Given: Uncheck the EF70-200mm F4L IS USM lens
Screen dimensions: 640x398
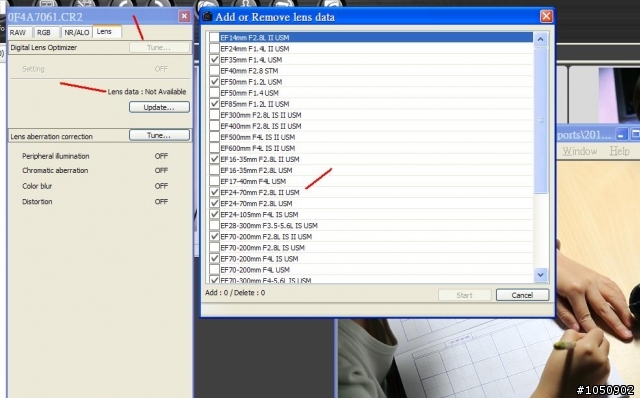Looking at the screenshot, I should pyautogui.click(x=214, y=258).
